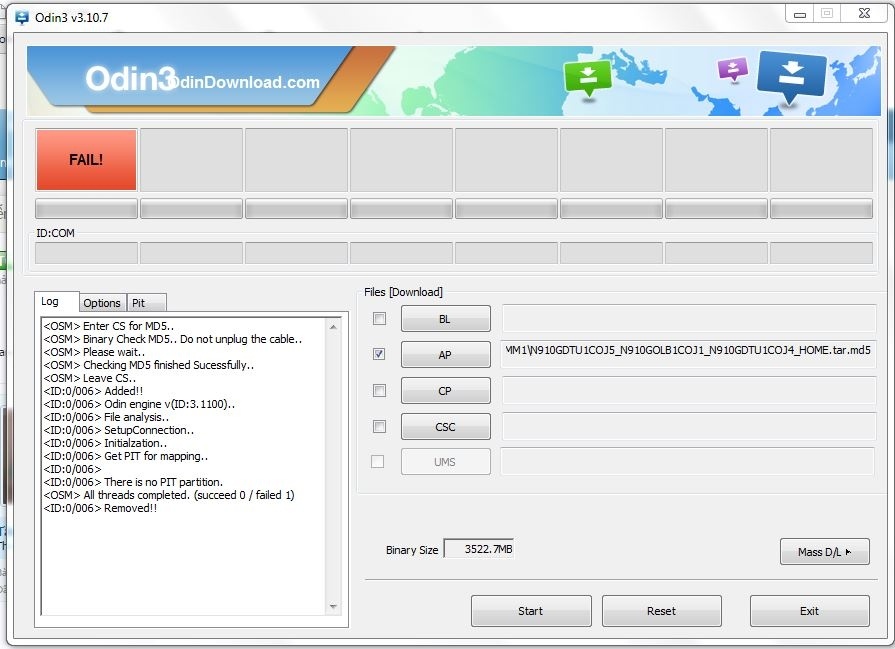
Task: Enable the BL checkbox
Action: pos(379,319)
